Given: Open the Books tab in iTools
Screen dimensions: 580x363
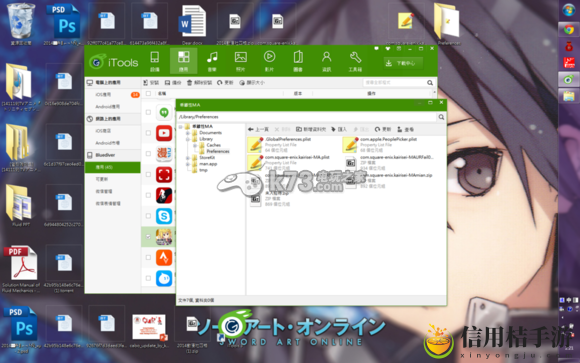Looking at the screenshot, I should coord(298,61).
